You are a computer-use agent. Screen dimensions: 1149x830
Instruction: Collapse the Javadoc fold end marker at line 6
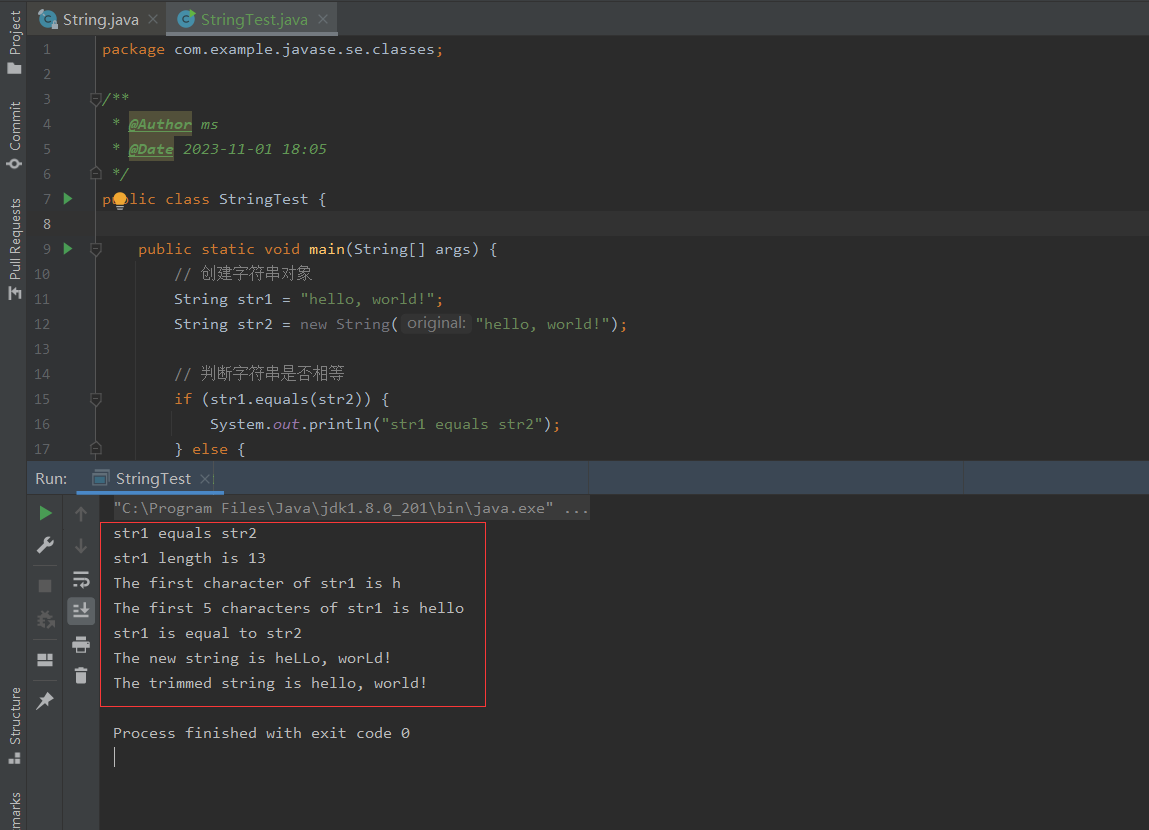coord(95,174)
